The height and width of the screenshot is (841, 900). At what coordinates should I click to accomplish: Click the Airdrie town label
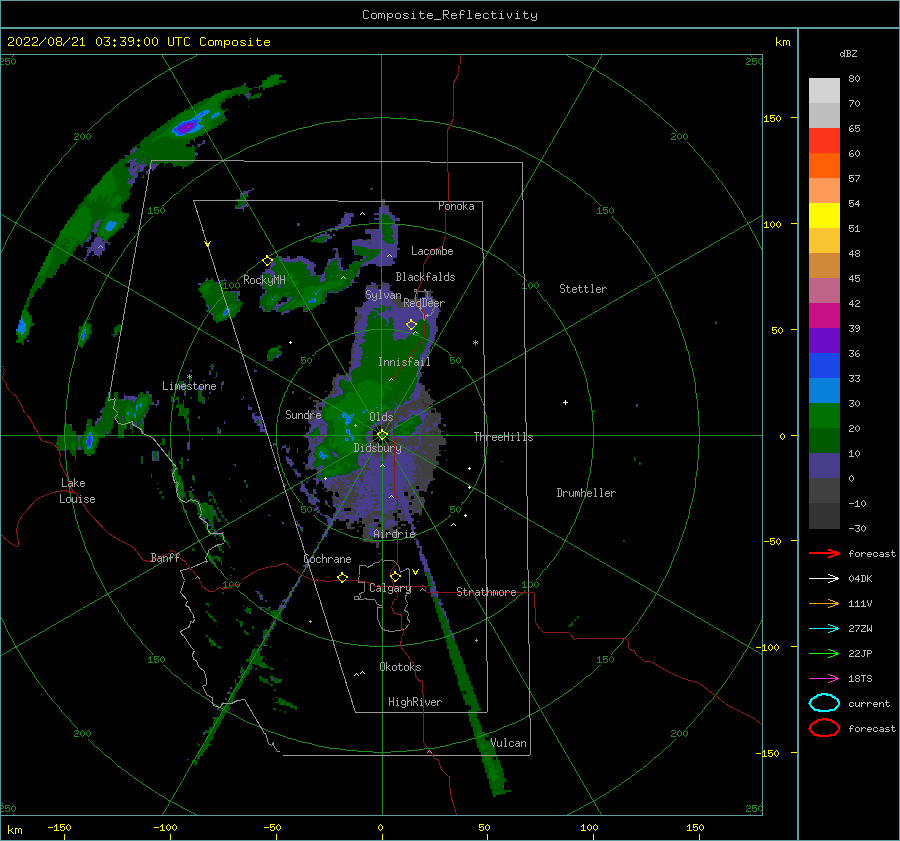point(394,534)
